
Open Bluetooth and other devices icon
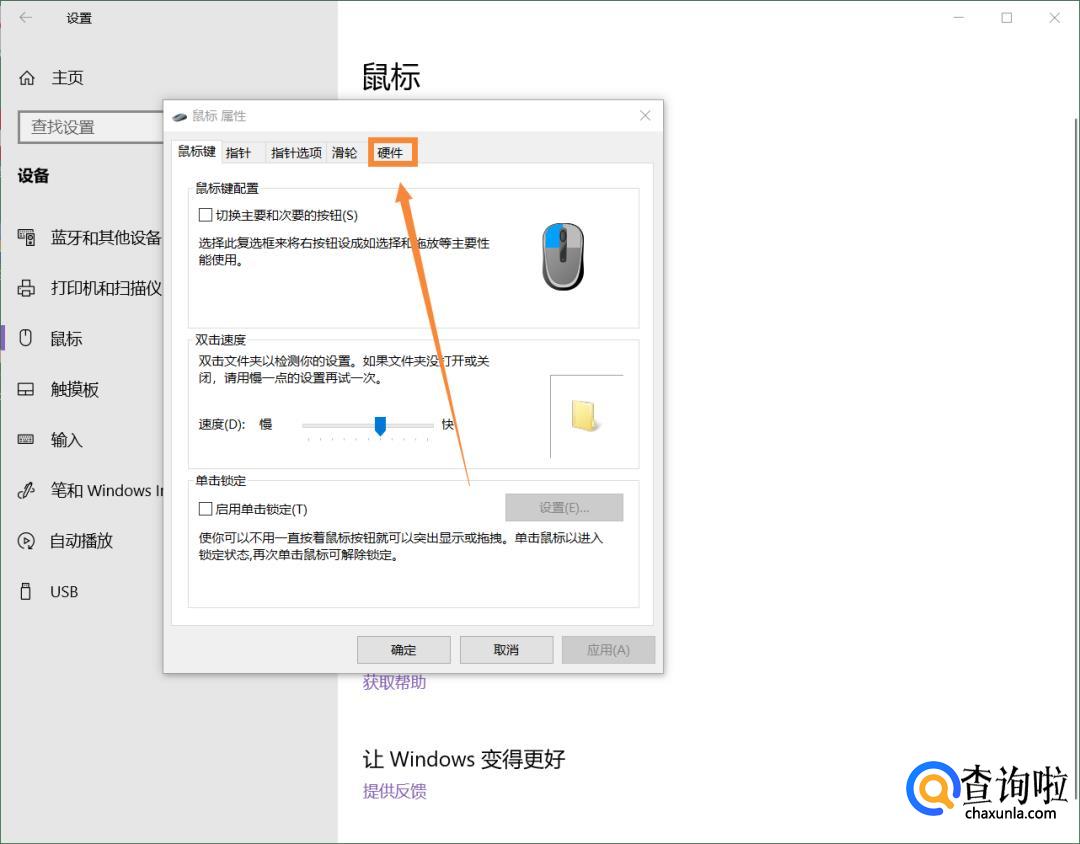click(x=27, y=237)
